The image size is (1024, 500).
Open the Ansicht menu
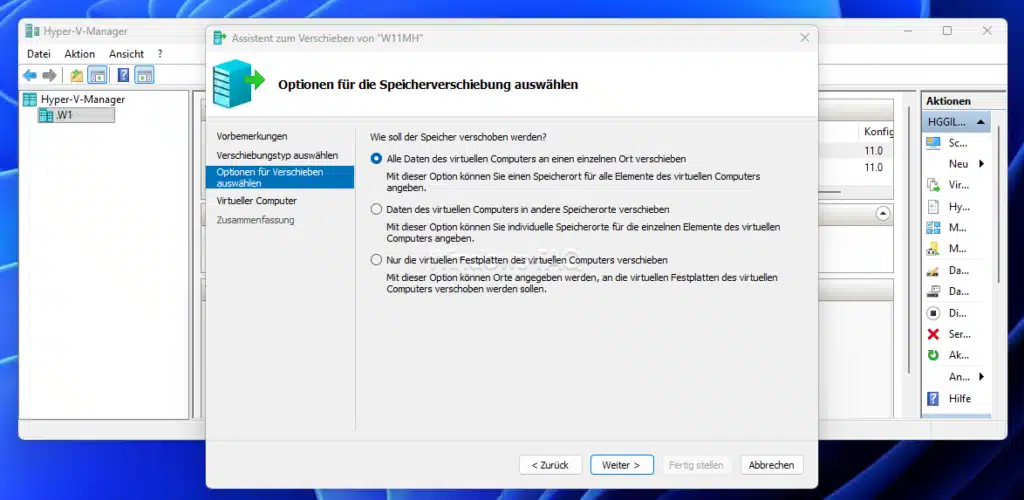point(126,54)
